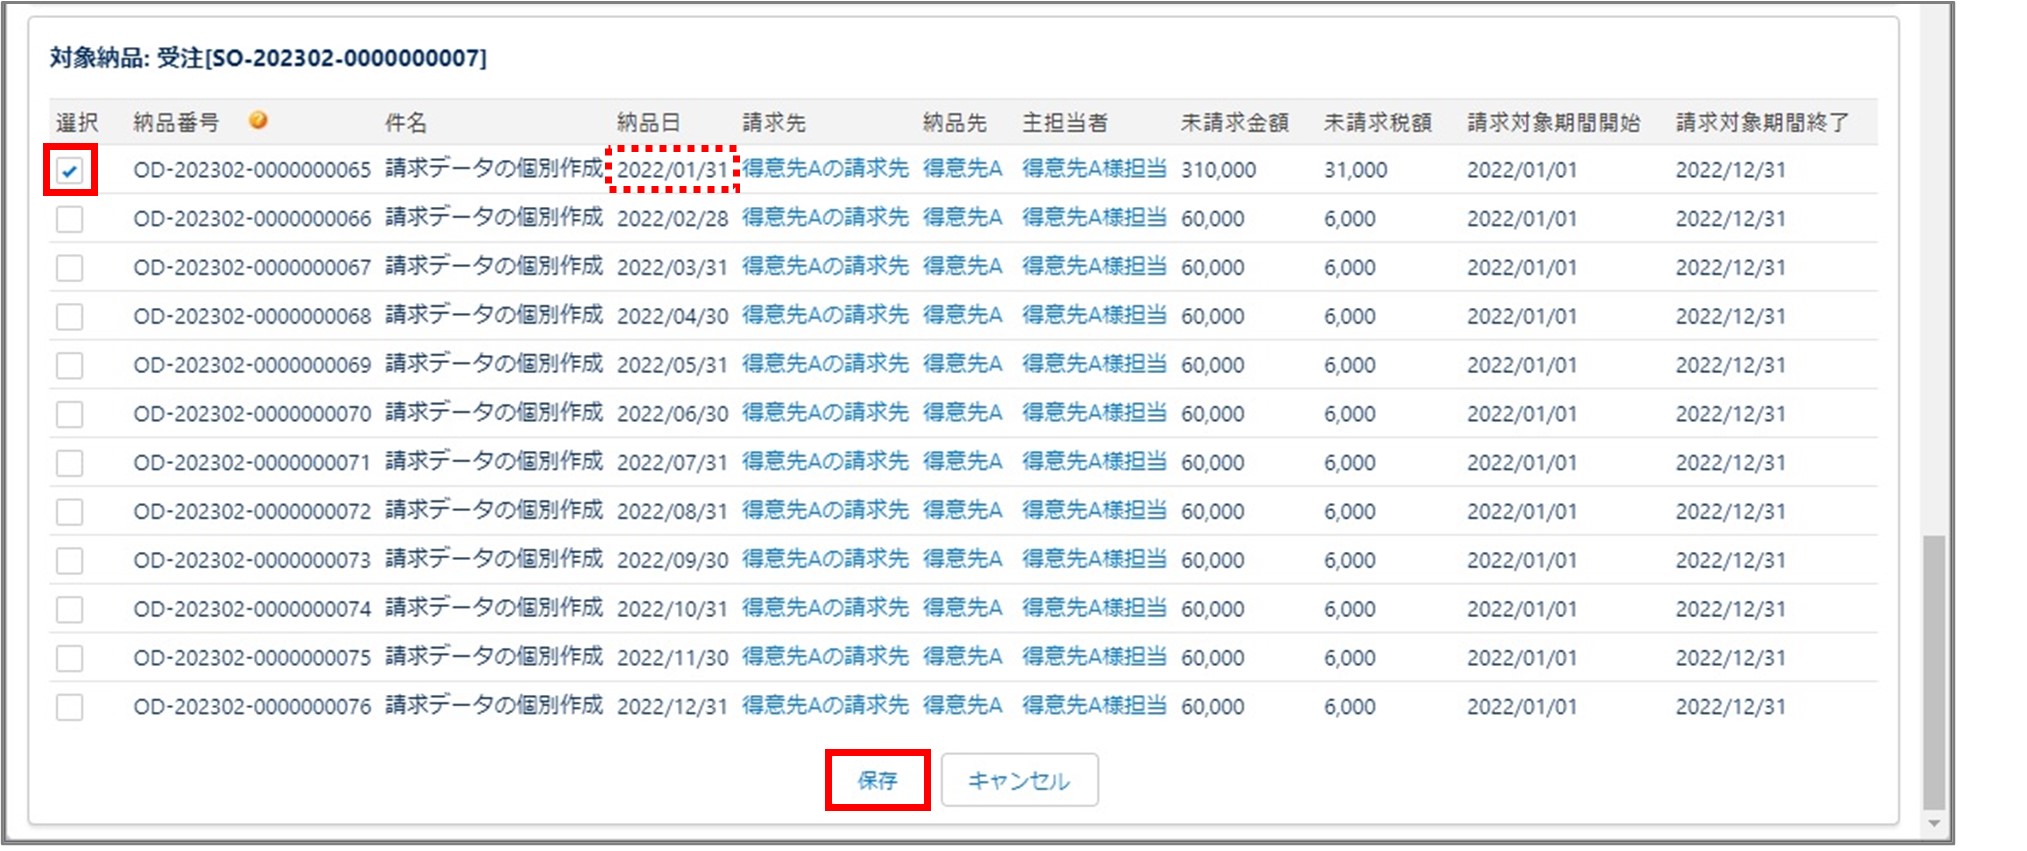Open 得意先A様担当 link in row 0000000072

[x=1094, y=511]
